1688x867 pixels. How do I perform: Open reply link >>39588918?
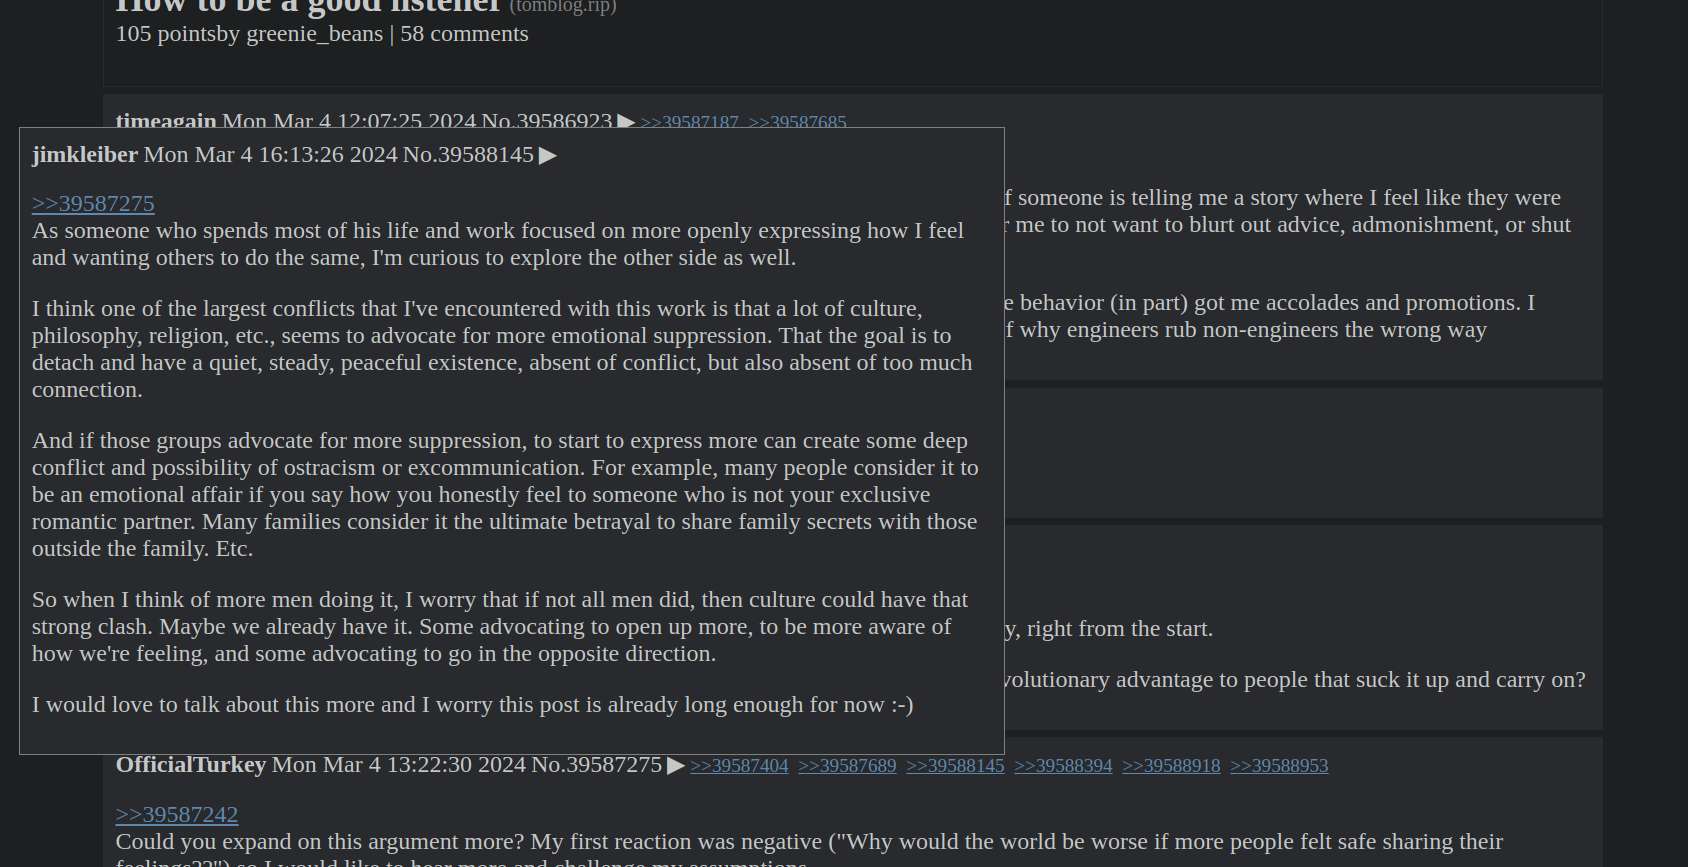pos(1171,766)
